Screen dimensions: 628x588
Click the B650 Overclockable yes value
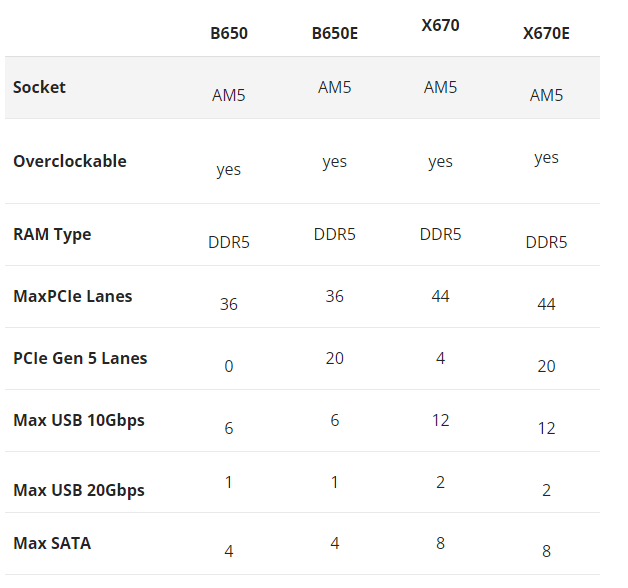coord(228,170)
